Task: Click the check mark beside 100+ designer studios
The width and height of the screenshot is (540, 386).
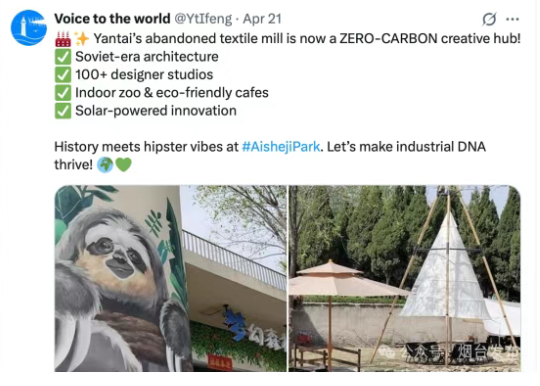Action: click(63, 75)
